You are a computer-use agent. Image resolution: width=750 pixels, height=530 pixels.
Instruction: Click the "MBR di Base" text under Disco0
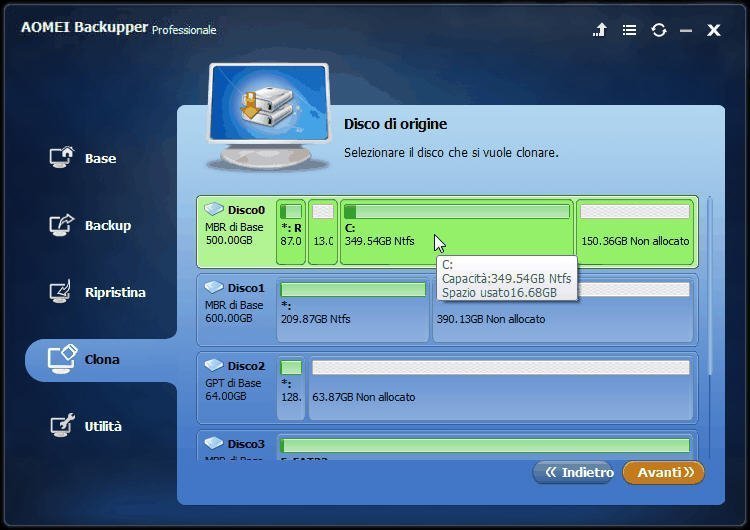point(234,227)
